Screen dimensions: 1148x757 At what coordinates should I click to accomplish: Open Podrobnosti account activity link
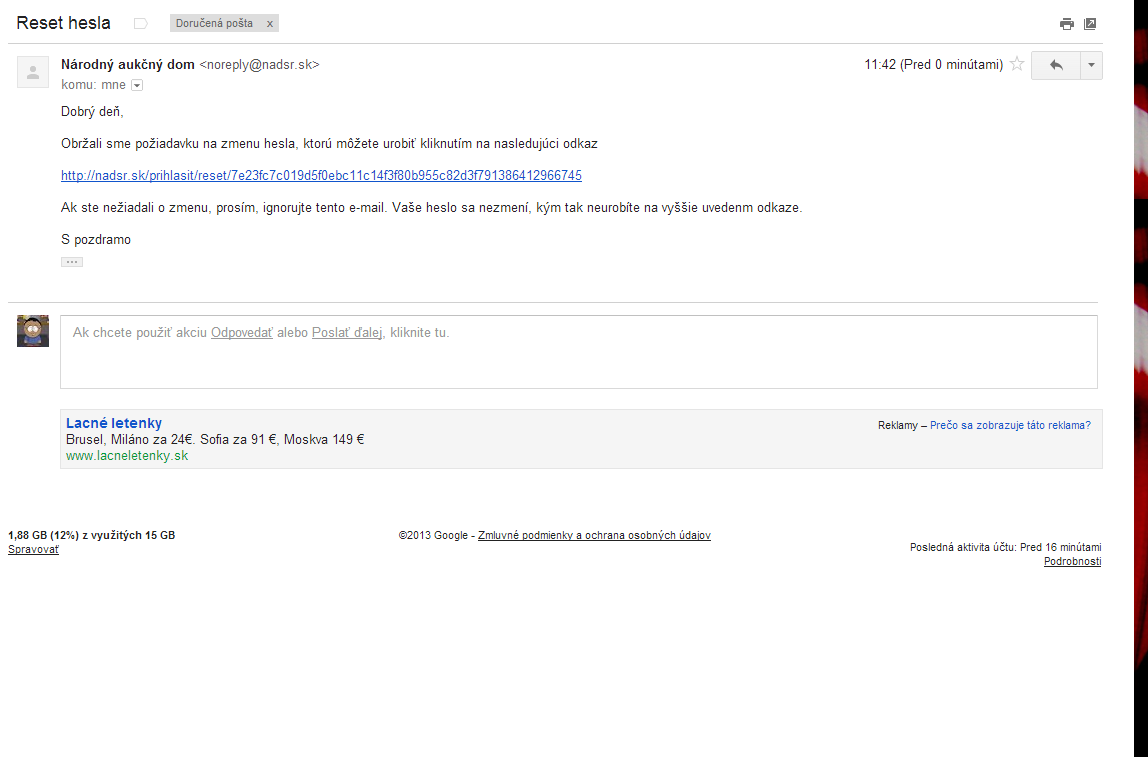tap(1073, 562)
